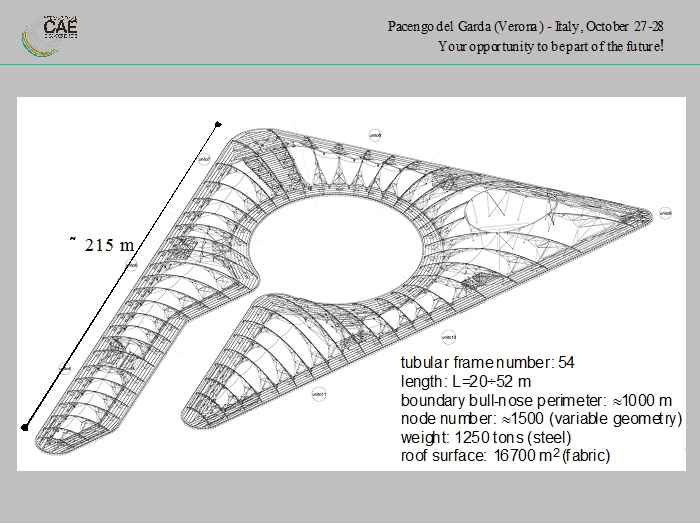Click the CAE conference logo
Screen dimensions: 700x525
coord(50,33)
